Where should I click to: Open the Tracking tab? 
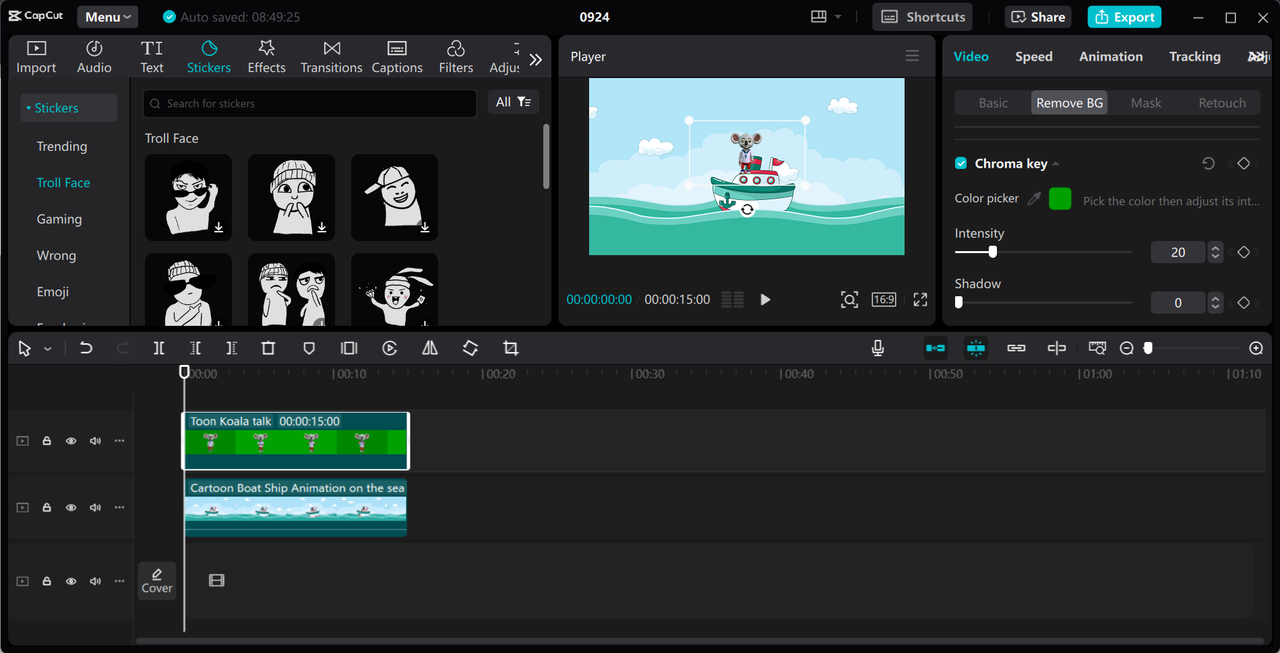click(x=1195, y=56)
